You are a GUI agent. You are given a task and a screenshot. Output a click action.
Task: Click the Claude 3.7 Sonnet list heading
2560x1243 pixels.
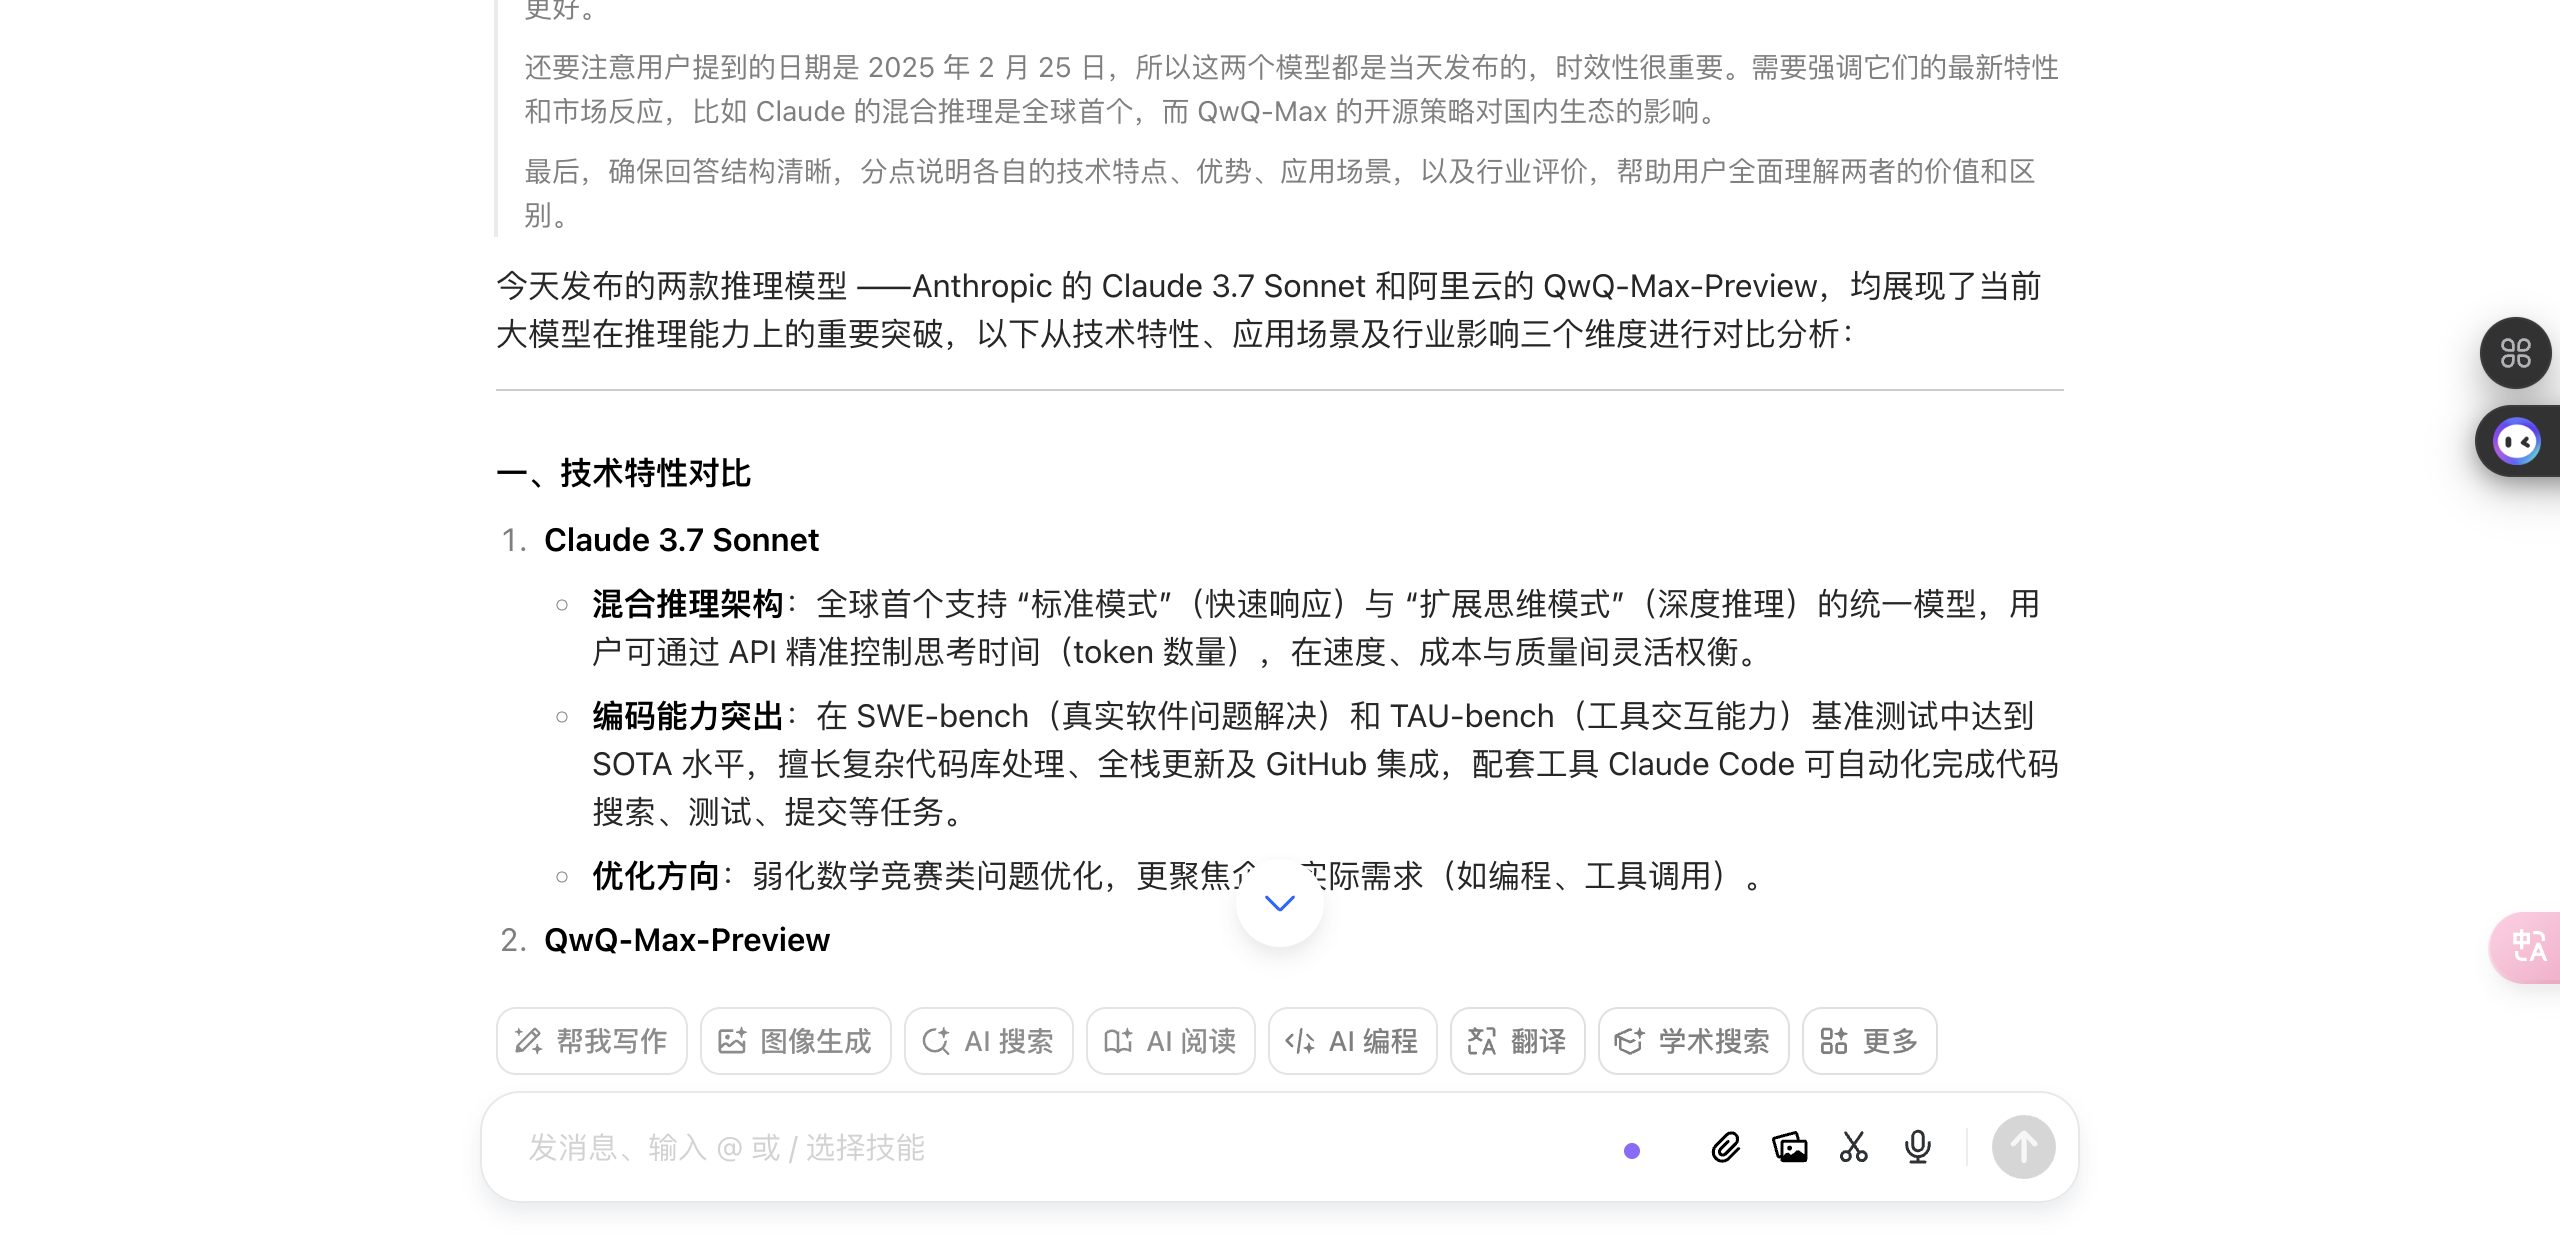681,540
